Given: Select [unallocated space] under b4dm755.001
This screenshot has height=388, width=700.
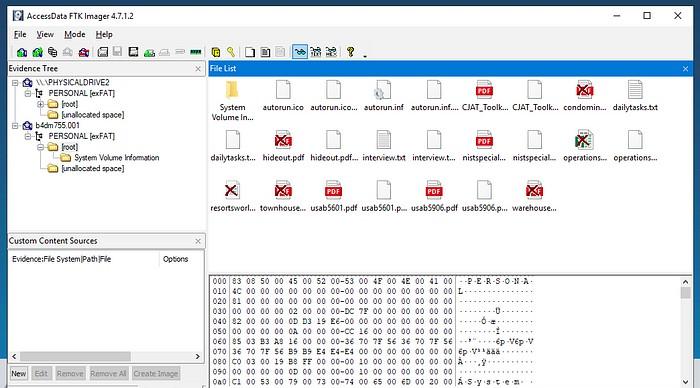Looking at the screenshot, I should click(x=92, y=168).
